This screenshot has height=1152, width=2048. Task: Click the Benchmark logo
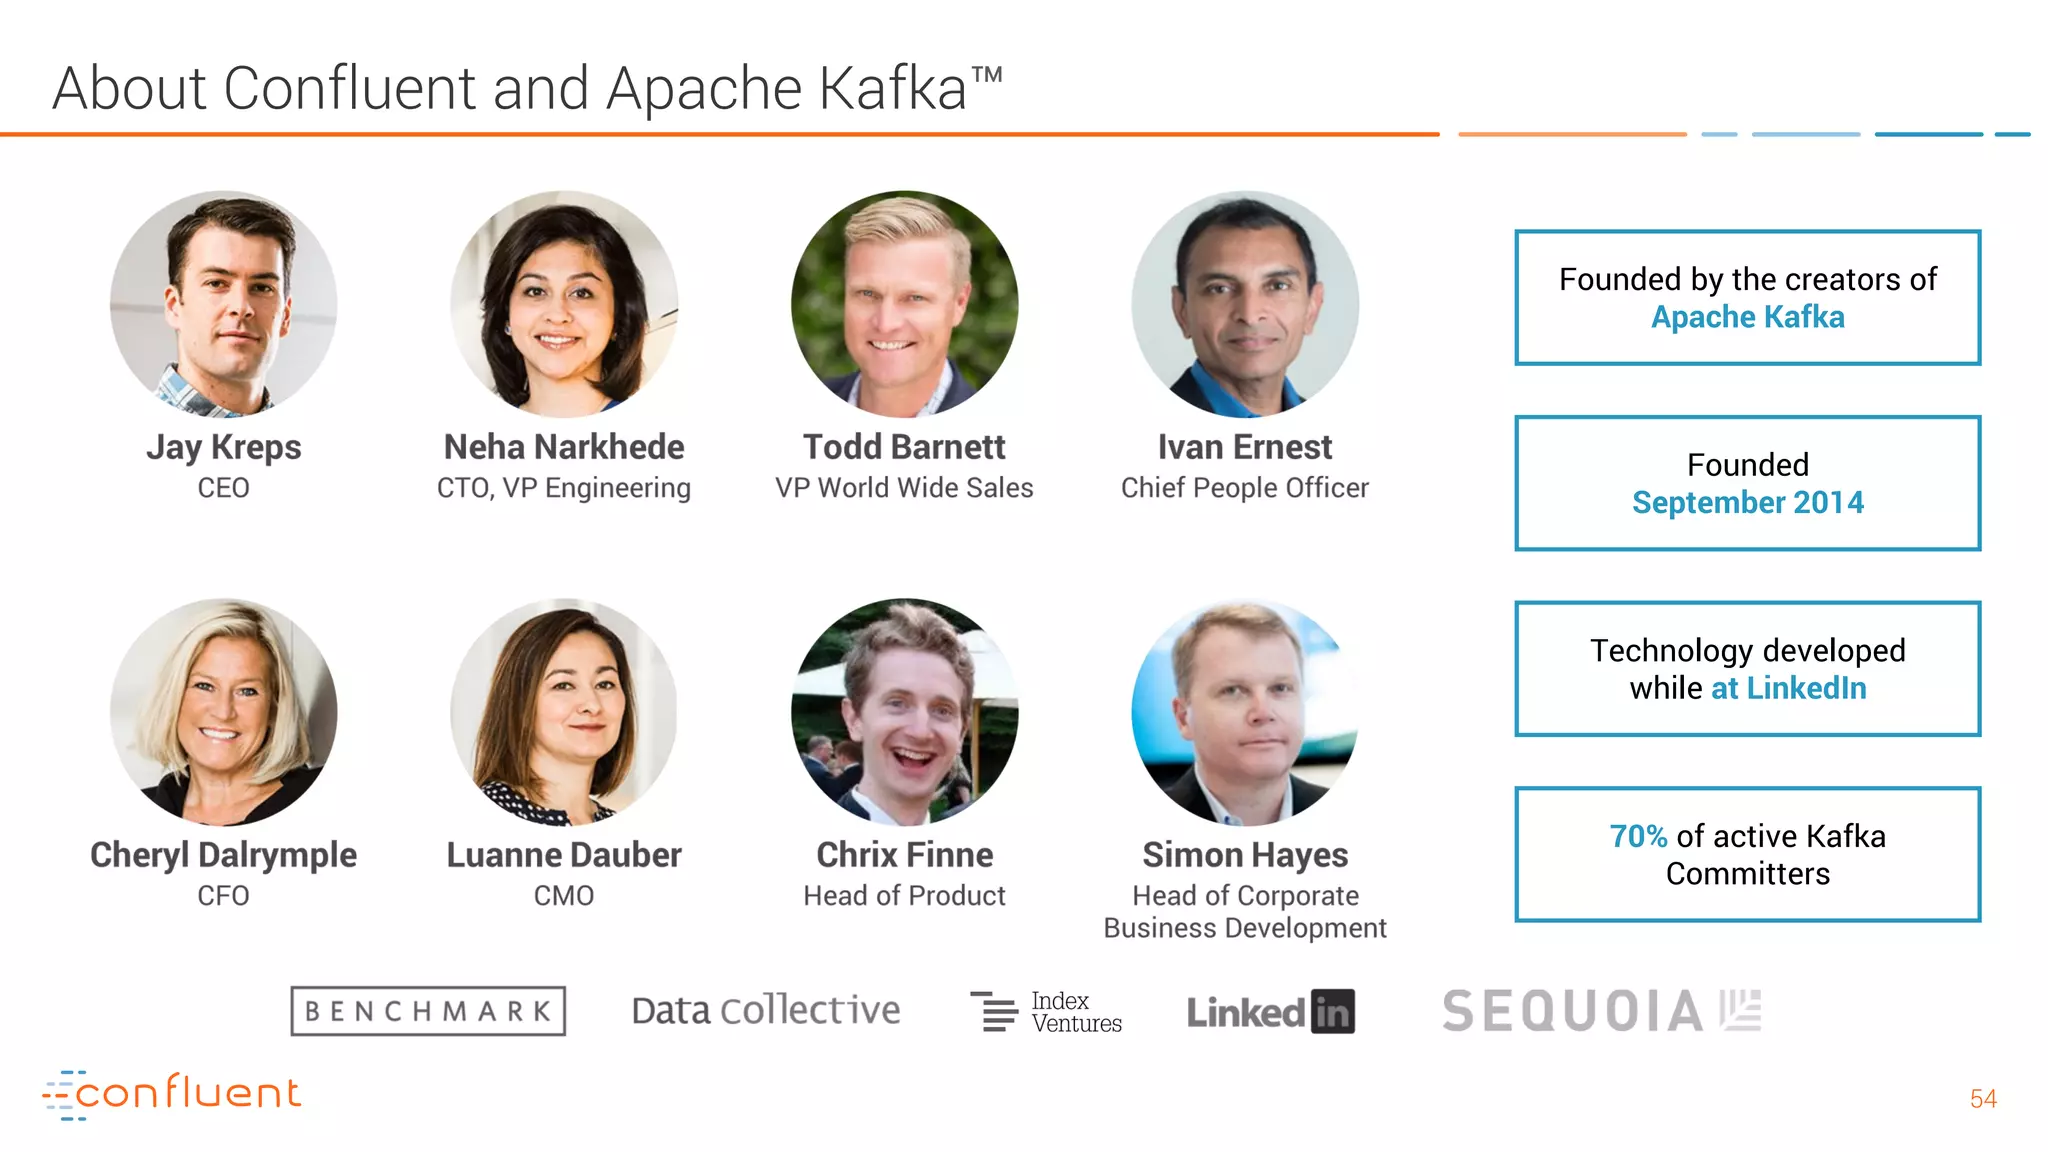coord(428,1011)
